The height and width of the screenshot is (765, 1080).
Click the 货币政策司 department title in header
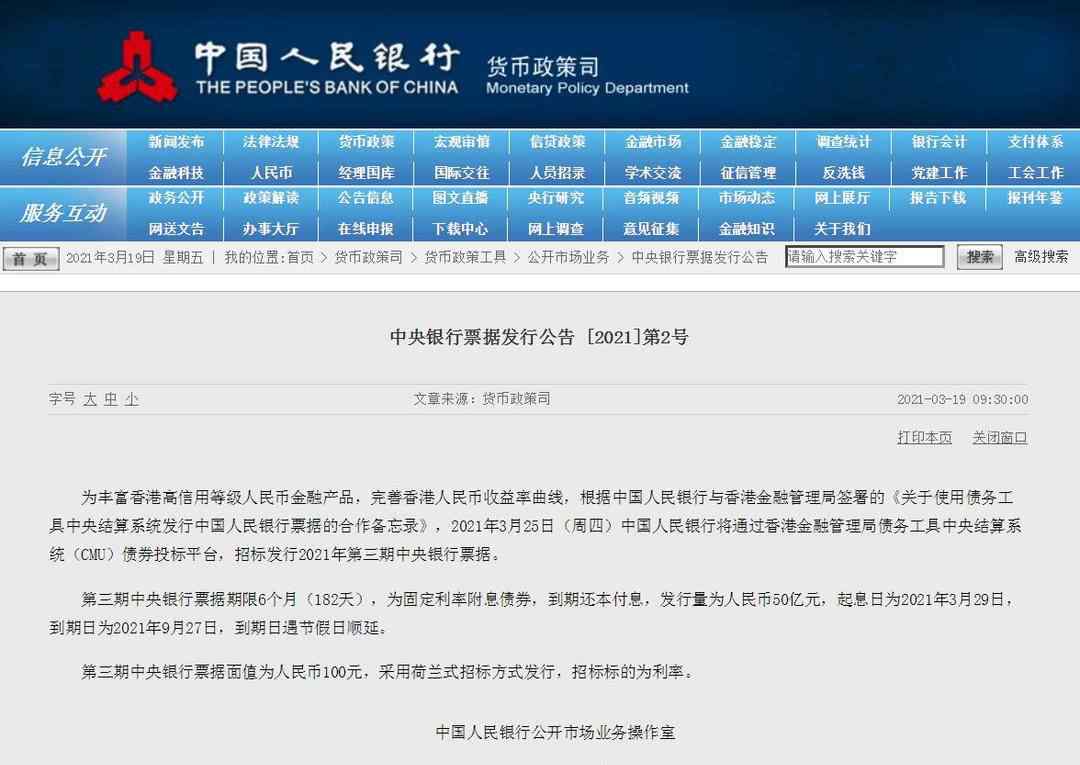(543, 67)
